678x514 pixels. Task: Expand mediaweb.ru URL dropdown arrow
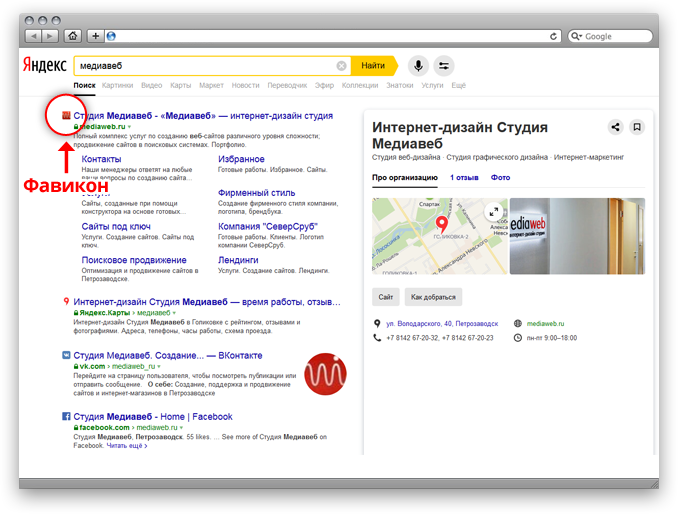tap(129, 127)
